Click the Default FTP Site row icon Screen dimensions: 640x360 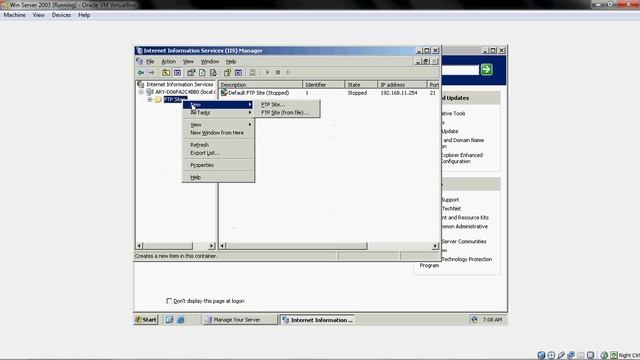[224, 93]
